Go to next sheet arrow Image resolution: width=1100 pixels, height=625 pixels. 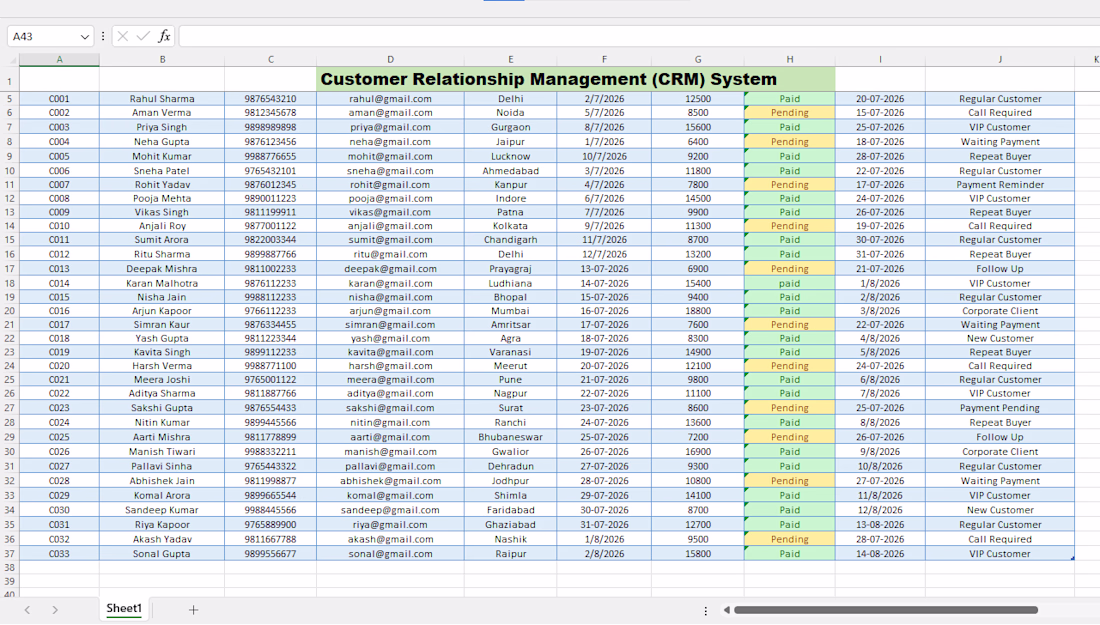(x=55, y=610)
